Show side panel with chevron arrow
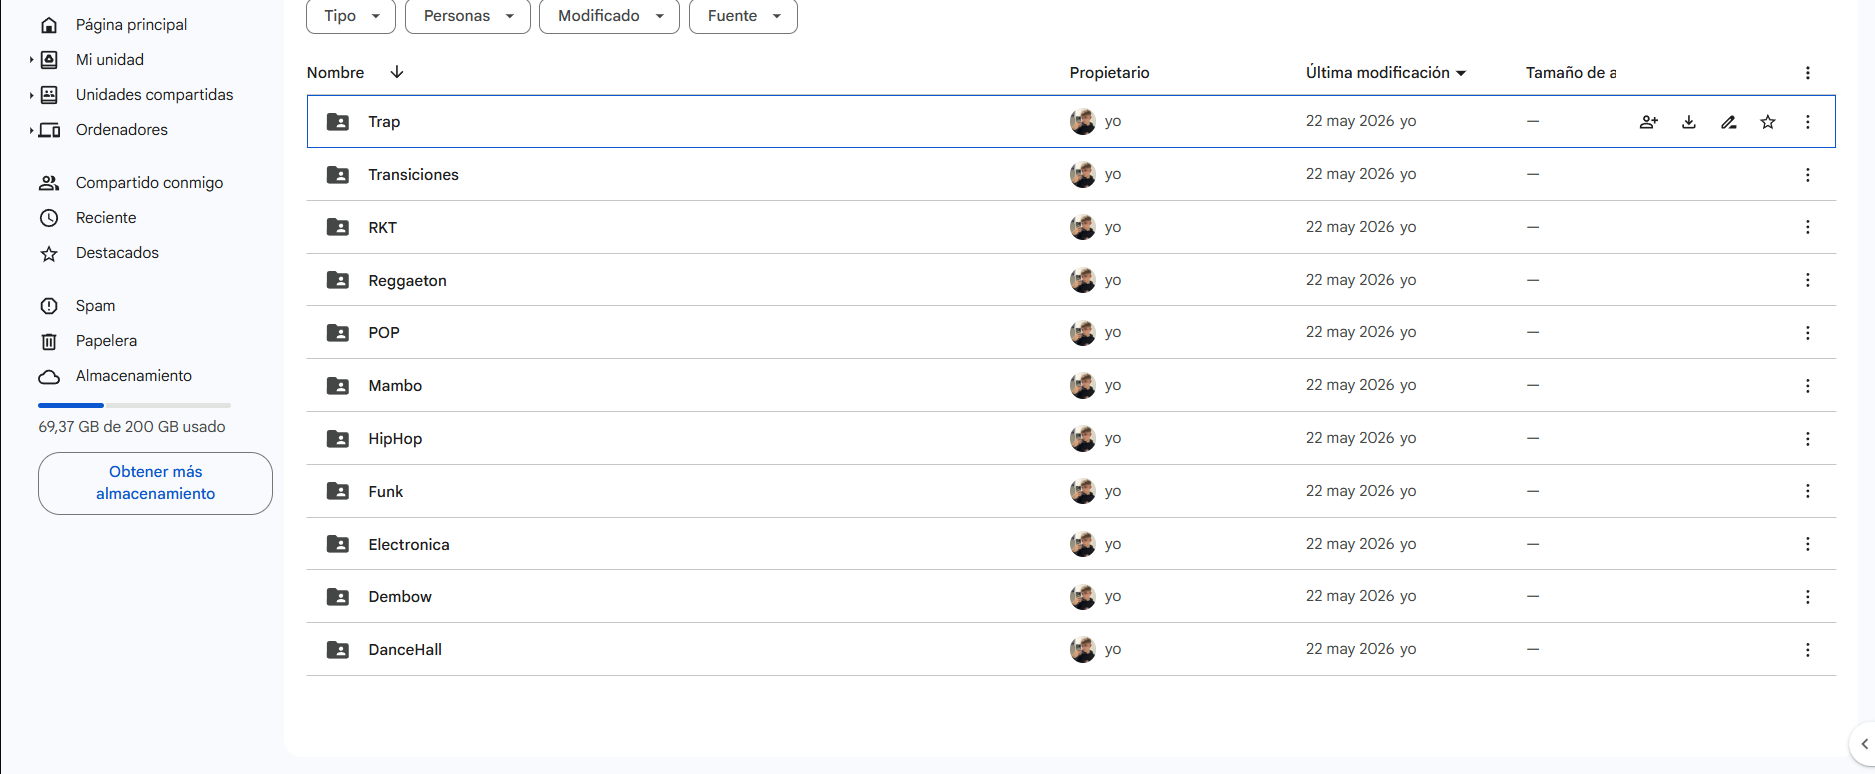Image resolution: width=1875 pixels, height=774 pixels. tap(1864, 744)
